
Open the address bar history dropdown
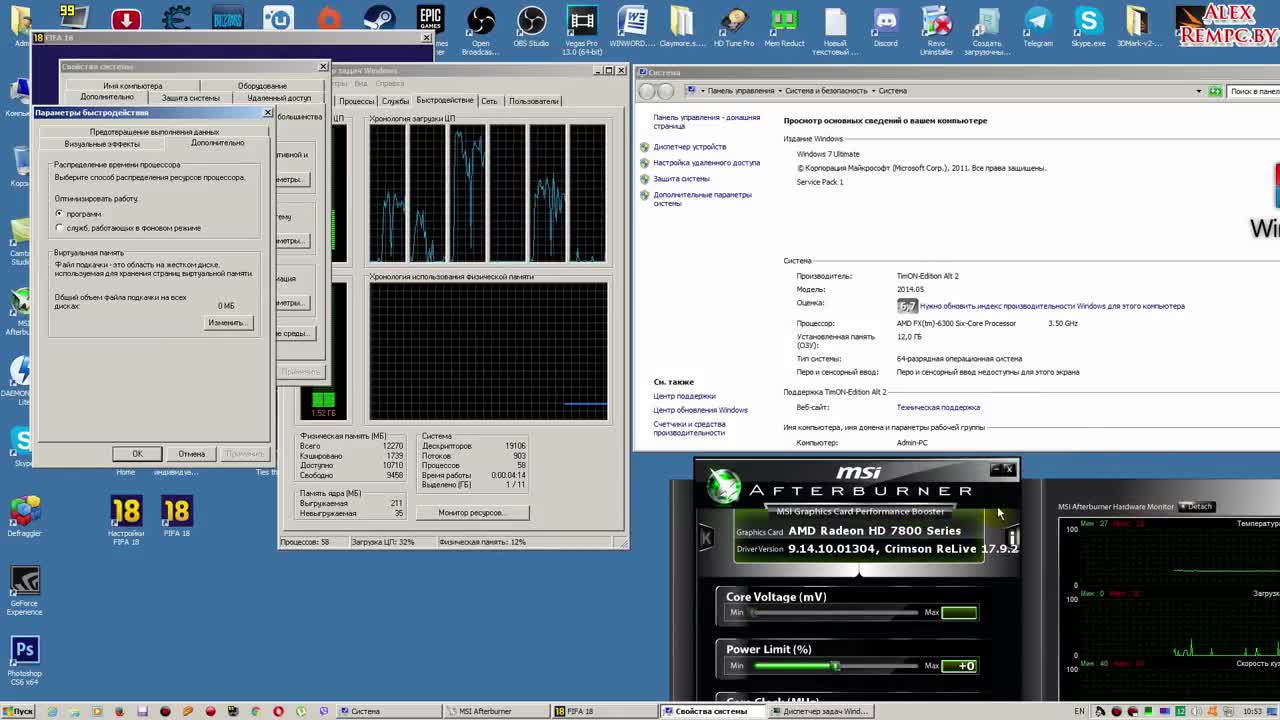(1200, 91)
